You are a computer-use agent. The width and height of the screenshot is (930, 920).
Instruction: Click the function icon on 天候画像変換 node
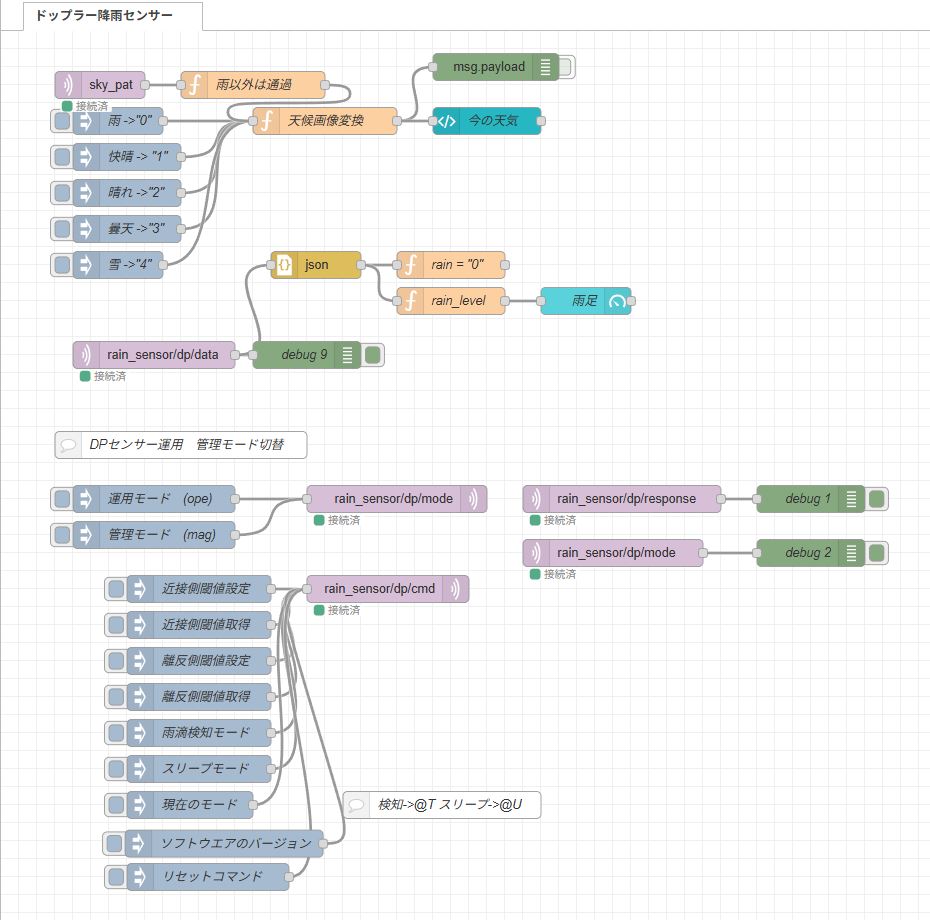pyautogui.click(x=267, y=122)
